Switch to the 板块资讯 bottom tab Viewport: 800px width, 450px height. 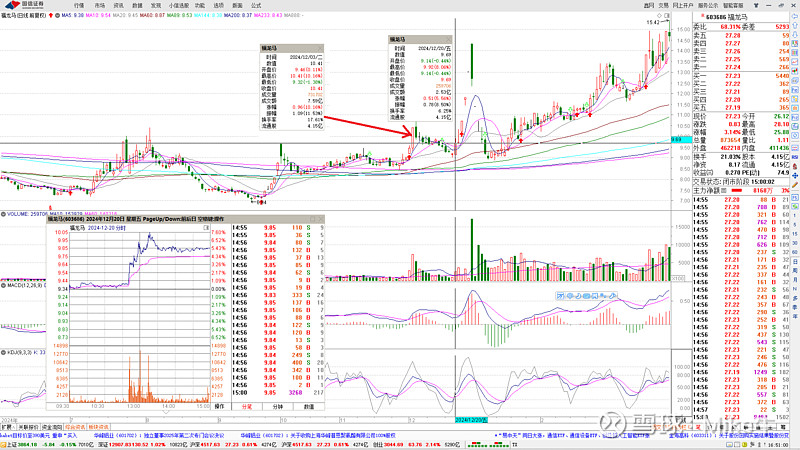click(x=98, y=427)
